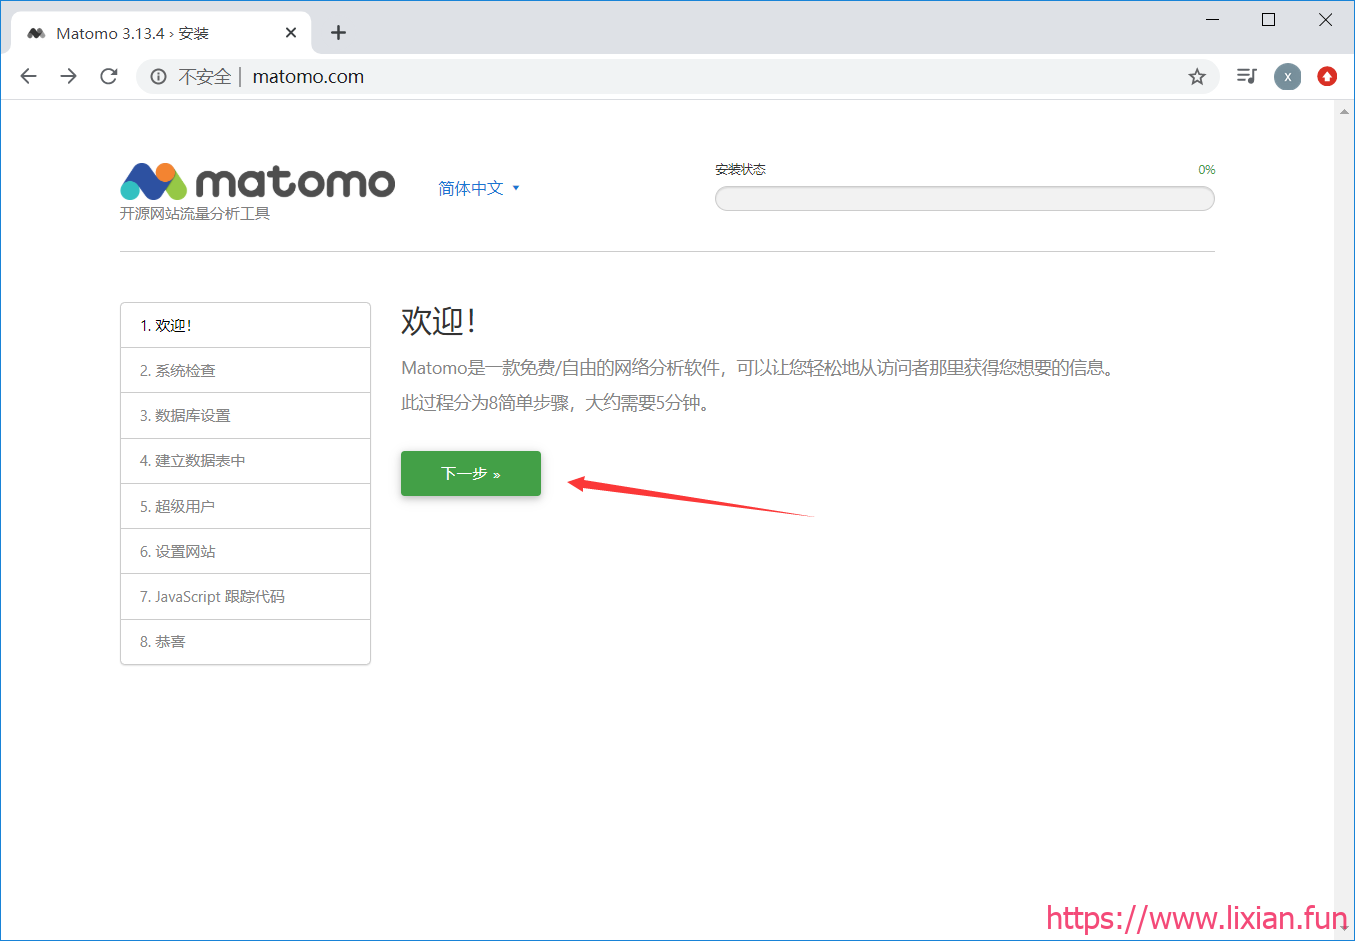1355x941 pixels.
Task: Click the 欢迎! heading
Action: click(439, 321)
